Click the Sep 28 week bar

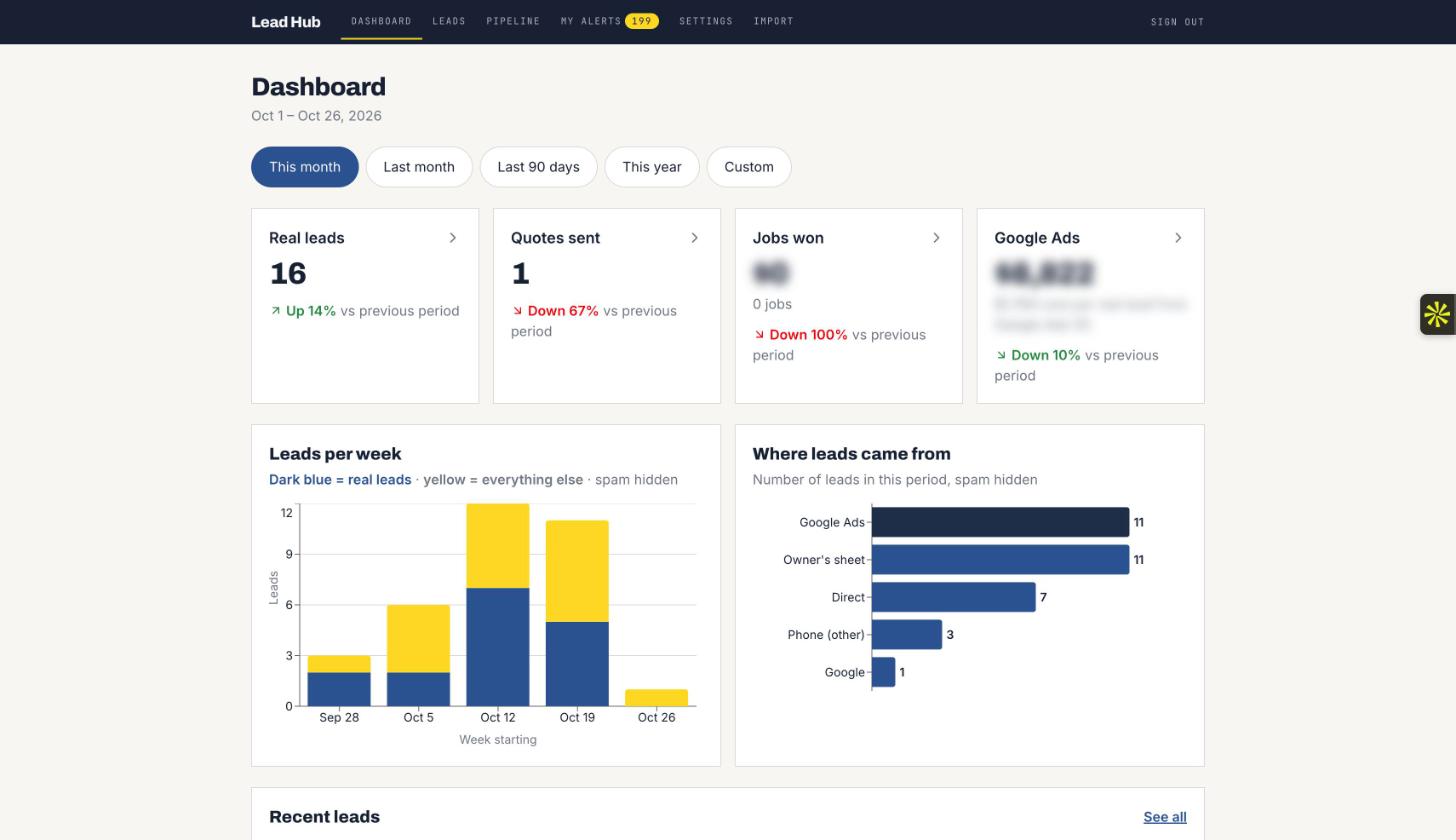pyautogui.click(x=339, y=681)
